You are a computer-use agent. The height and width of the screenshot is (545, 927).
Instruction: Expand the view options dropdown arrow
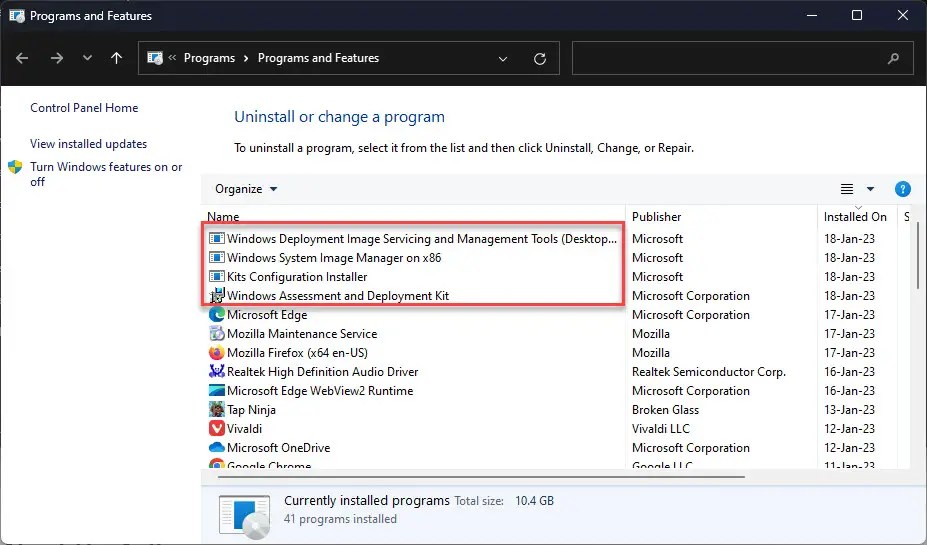[x=870, y=189]
